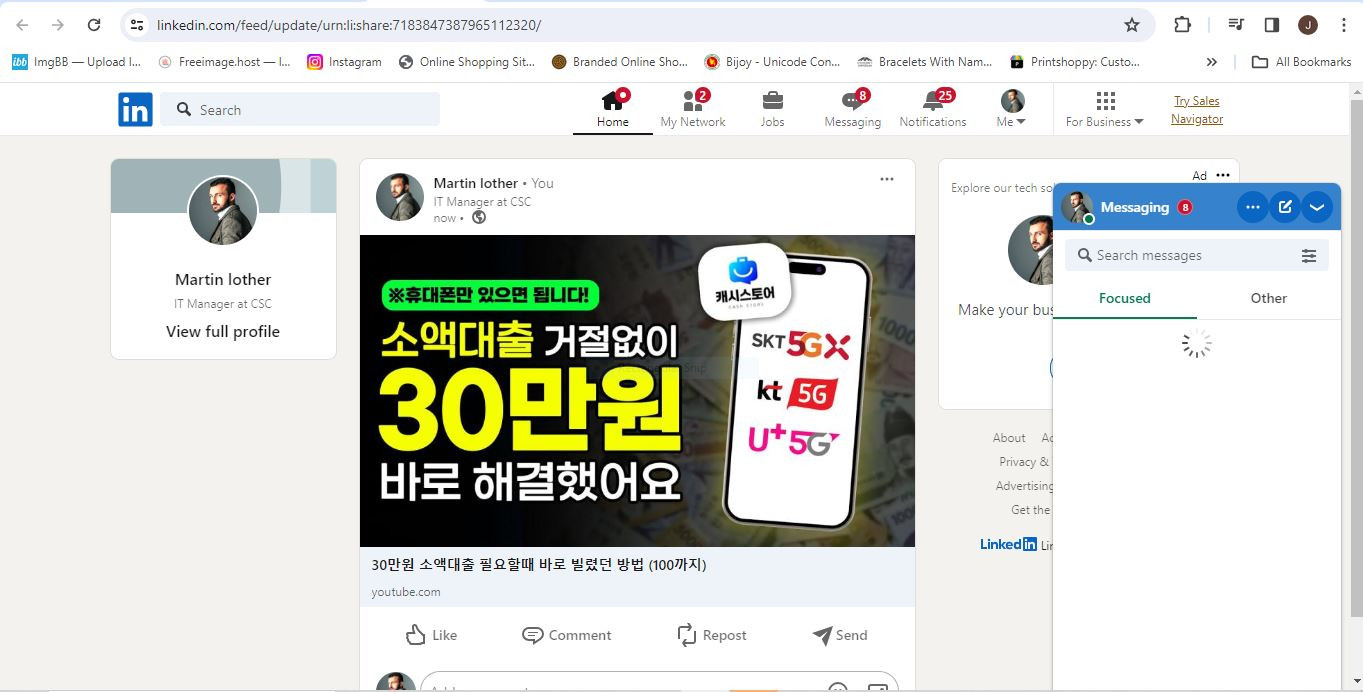Open the sidebar profile photo of Martin lother
The image size is (1363, 692).
pos(223,211)
